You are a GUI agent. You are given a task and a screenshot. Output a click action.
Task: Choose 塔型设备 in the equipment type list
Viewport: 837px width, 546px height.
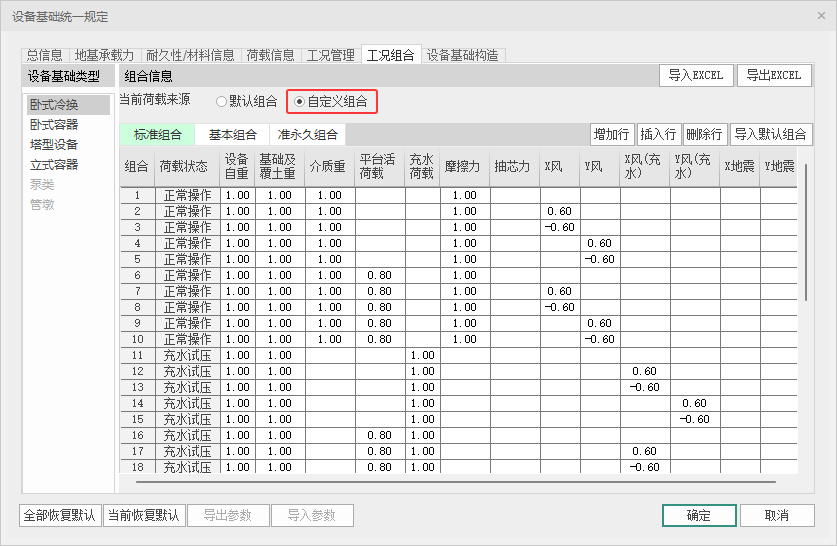[x=54, y=145]
